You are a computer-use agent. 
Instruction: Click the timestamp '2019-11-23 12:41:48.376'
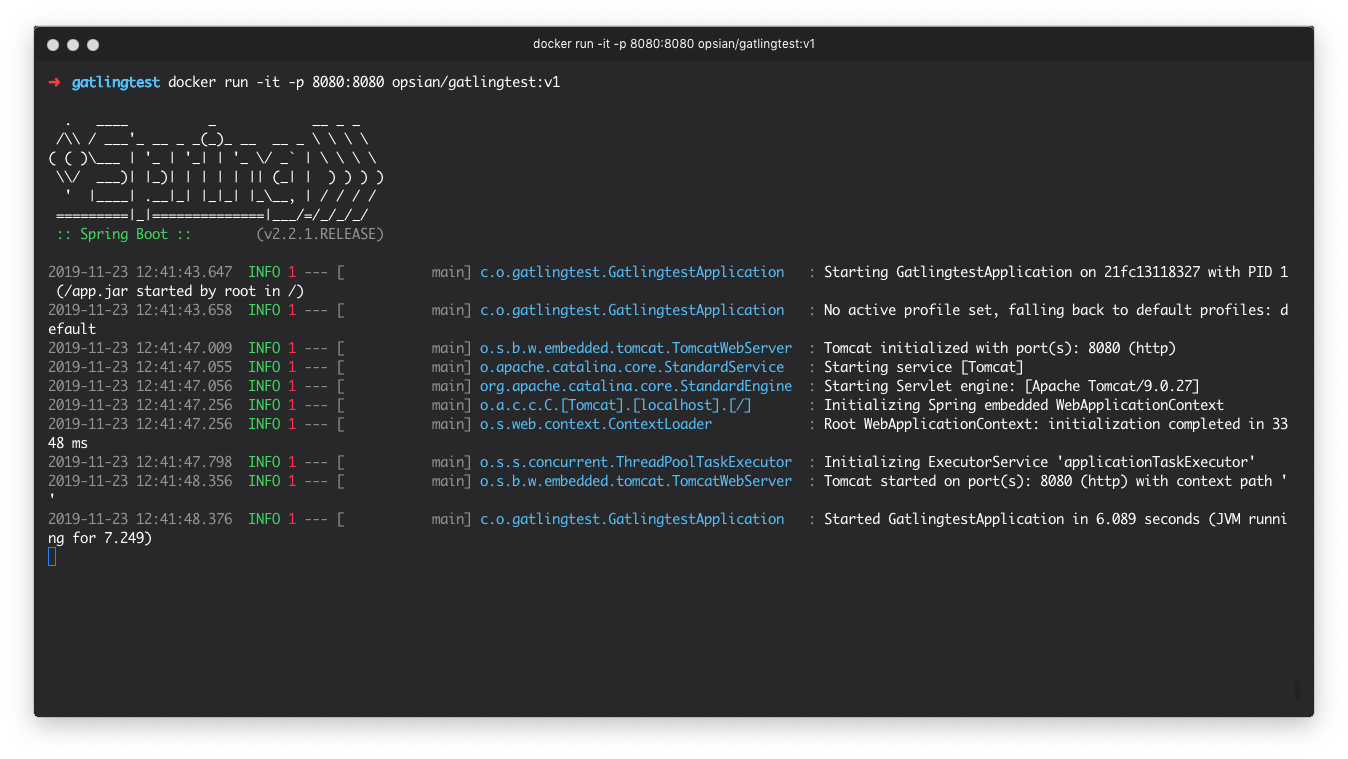tap(140, 519)
